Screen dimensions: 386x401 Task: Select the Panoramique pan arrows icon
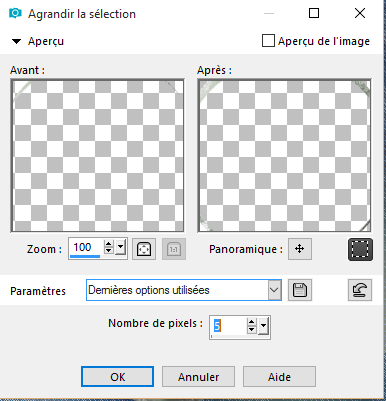click(300, 249)
